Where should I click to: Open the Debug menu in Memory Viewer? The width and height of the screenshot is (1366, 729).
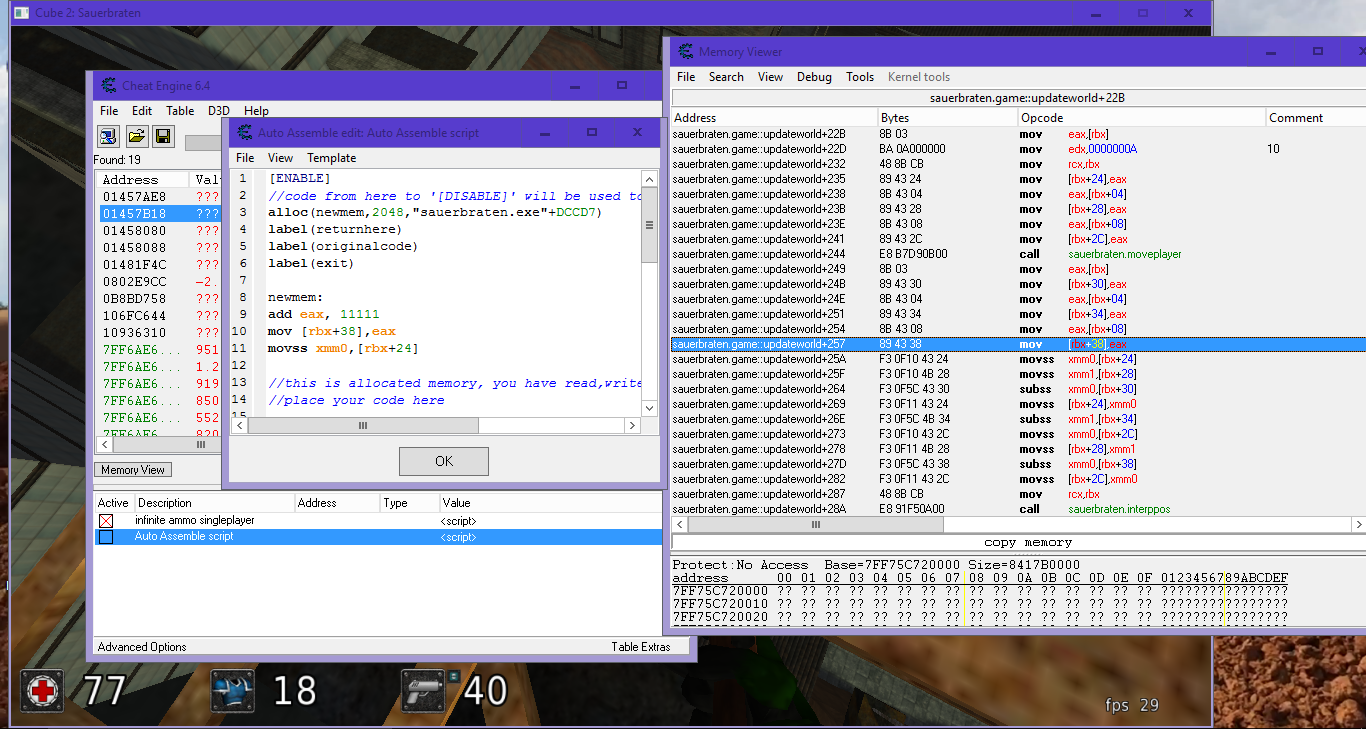814,77
